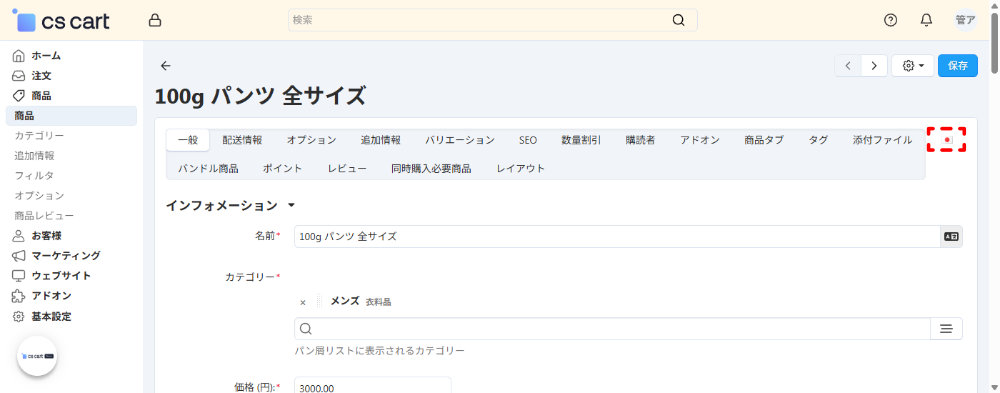Go to previous product chevron
Screen dimensions: 1000x393
tap(848, 66)
